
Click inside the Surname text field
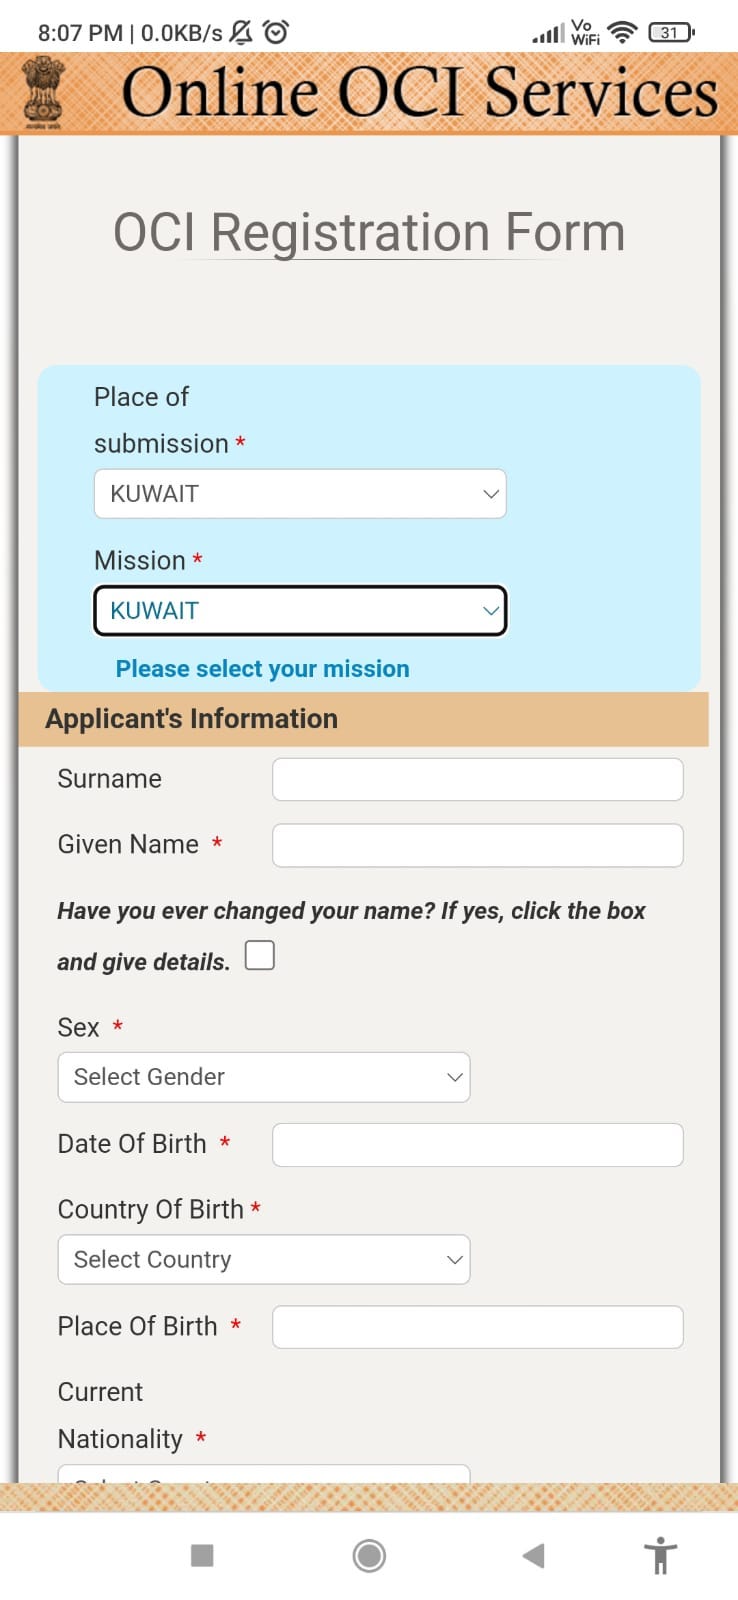(x=476, y=779)
